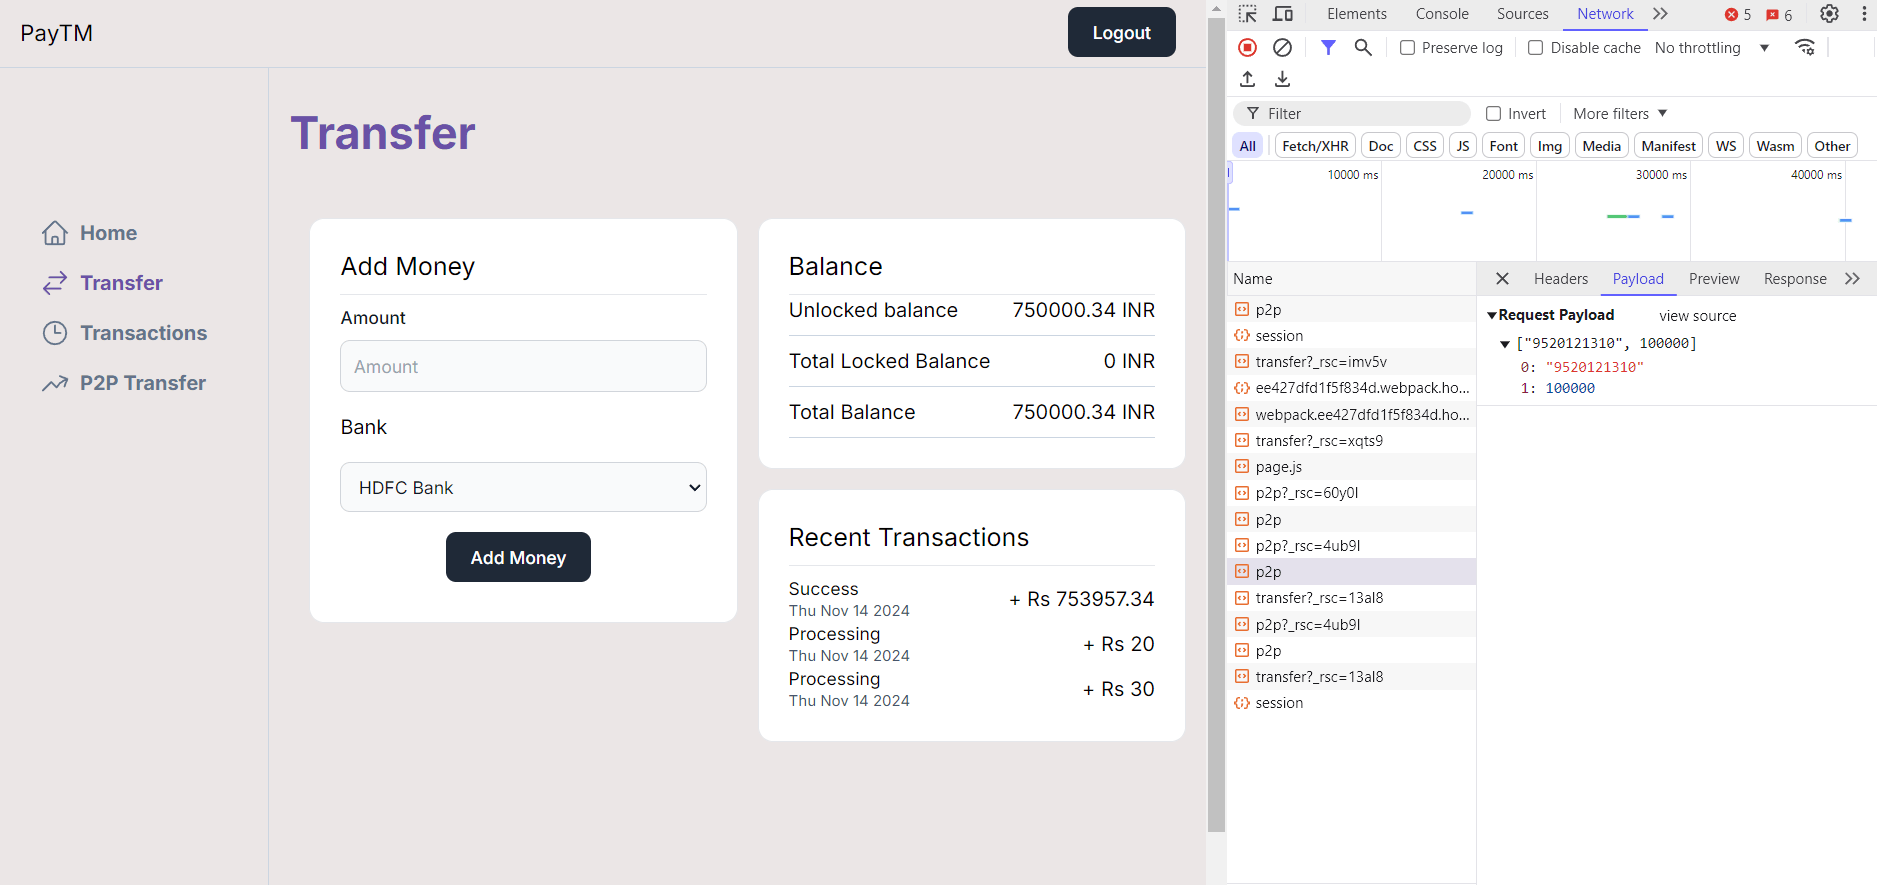Select the transfer?_rsc=xqts9 request row
Screen dimensions: 1877x885
(1351, 441)
